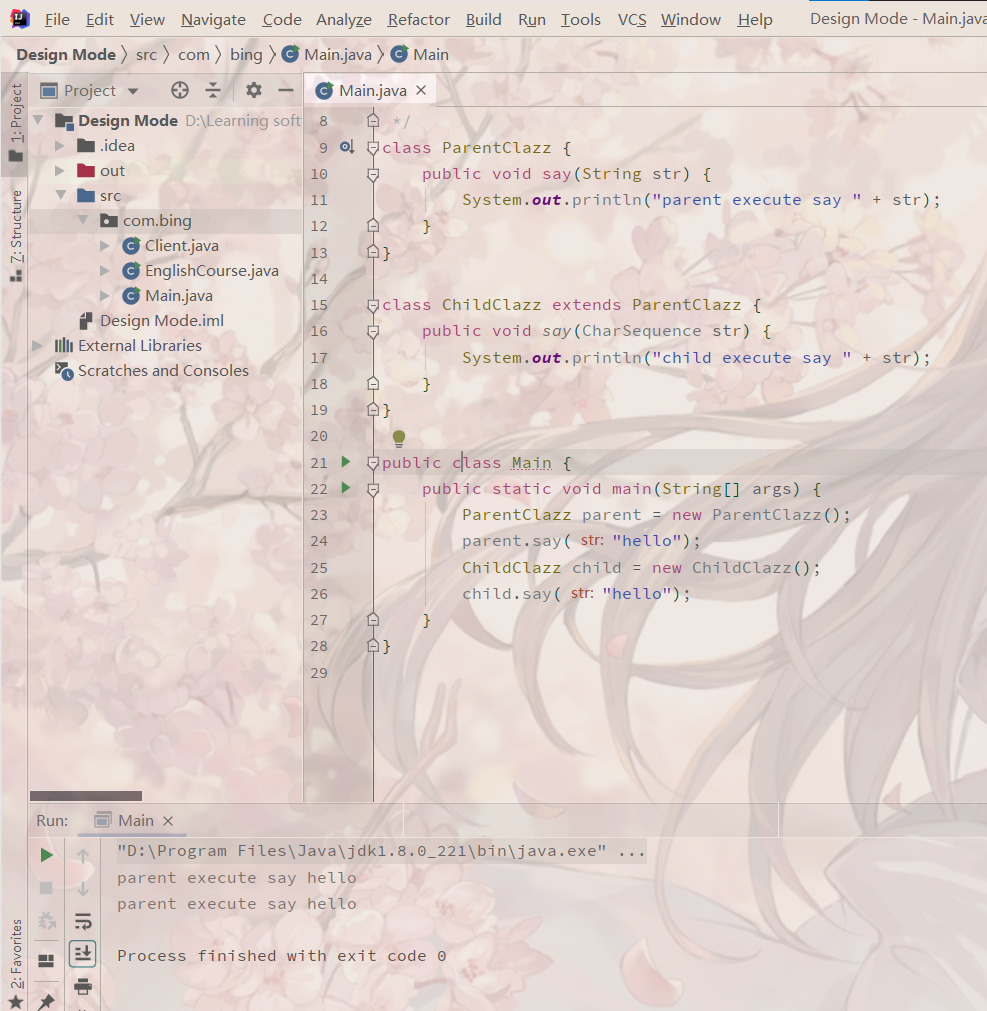Click Project panel horizontal scrollbar
Image resolution: width=987 pixels, height=1011 pixels.
(86, 796)
